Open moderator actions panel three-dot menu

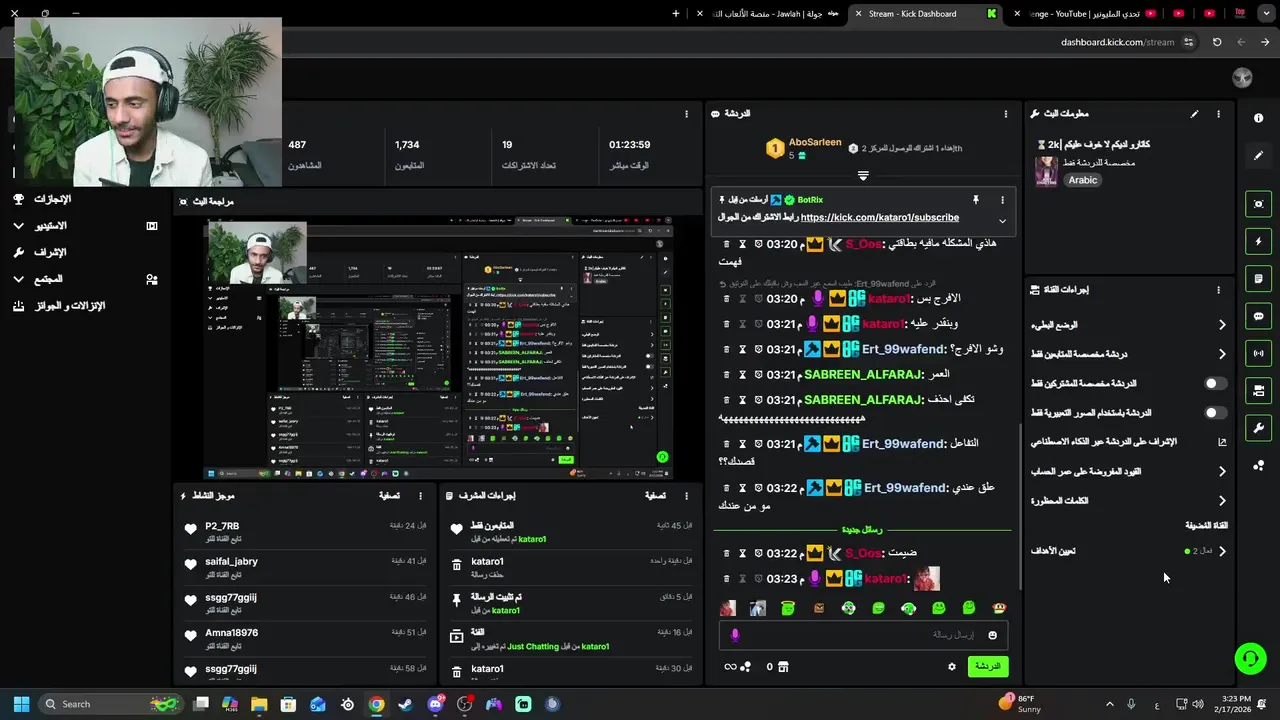pyautogui.click(x=686, y=495)
